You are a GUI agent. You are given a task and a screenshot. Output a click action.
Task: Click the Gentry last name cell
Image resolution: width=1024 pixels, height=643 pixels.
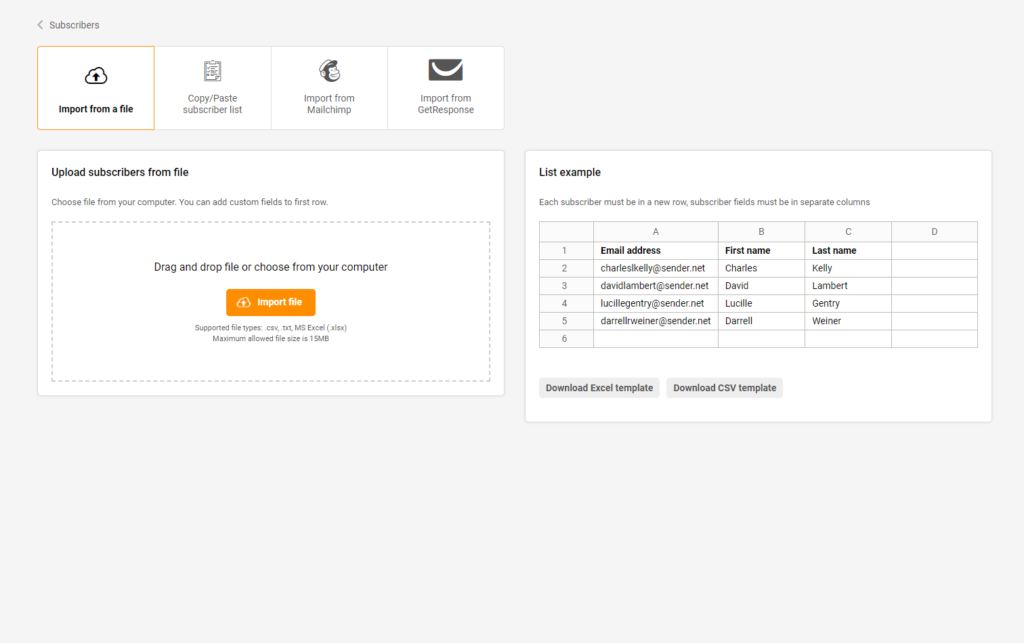click(848, 304)
